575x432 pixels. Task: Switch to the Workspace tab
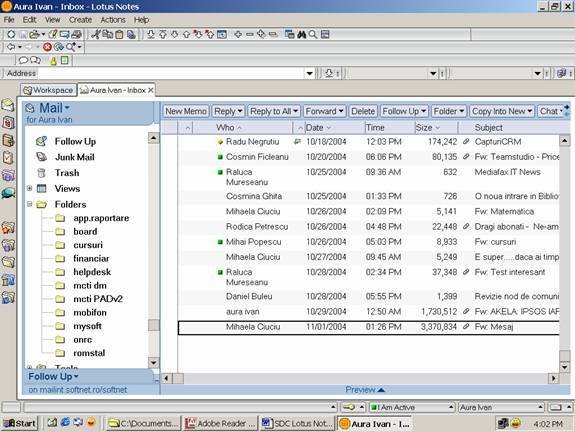click(x=48, y=90)
